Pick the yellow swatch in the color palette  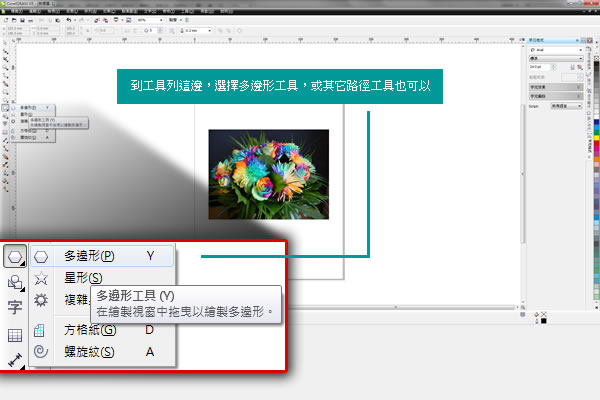[596, 138]
